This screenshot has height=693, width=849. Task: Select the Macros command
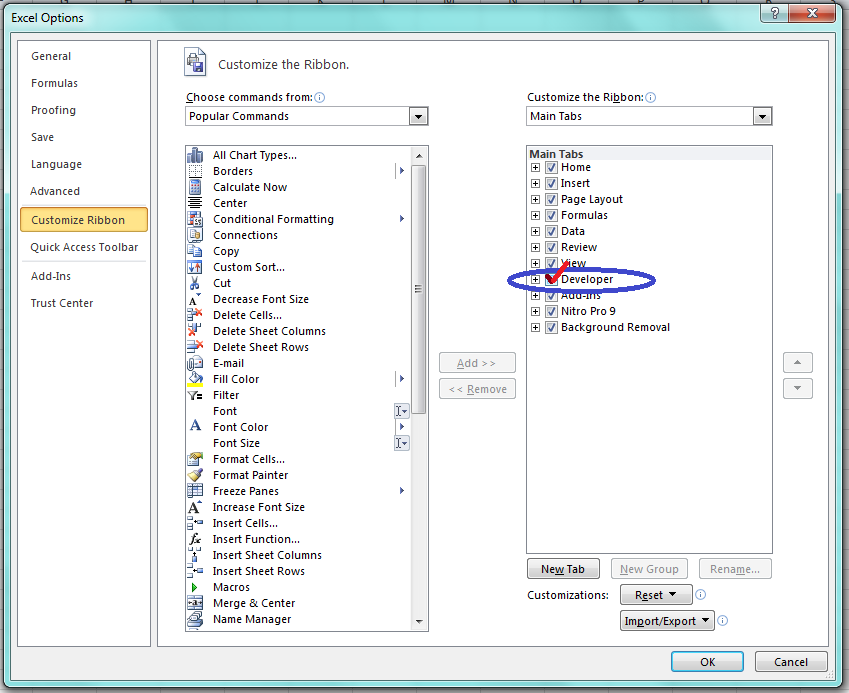tap(231, 587)
